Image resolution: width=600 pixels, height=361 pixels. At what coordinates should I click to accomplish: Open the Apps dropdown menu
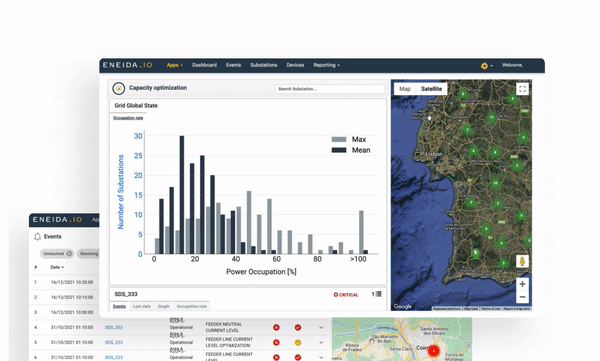click(174, 65)
